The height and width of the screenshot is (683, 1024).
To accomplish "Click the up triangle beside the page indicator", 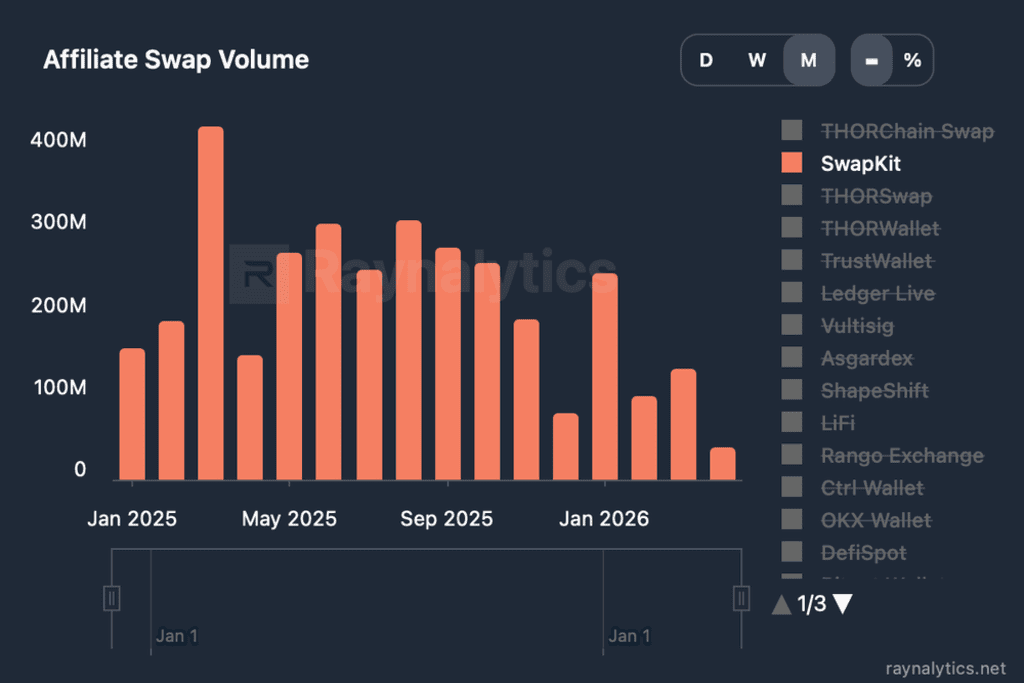I will [781, 604].
